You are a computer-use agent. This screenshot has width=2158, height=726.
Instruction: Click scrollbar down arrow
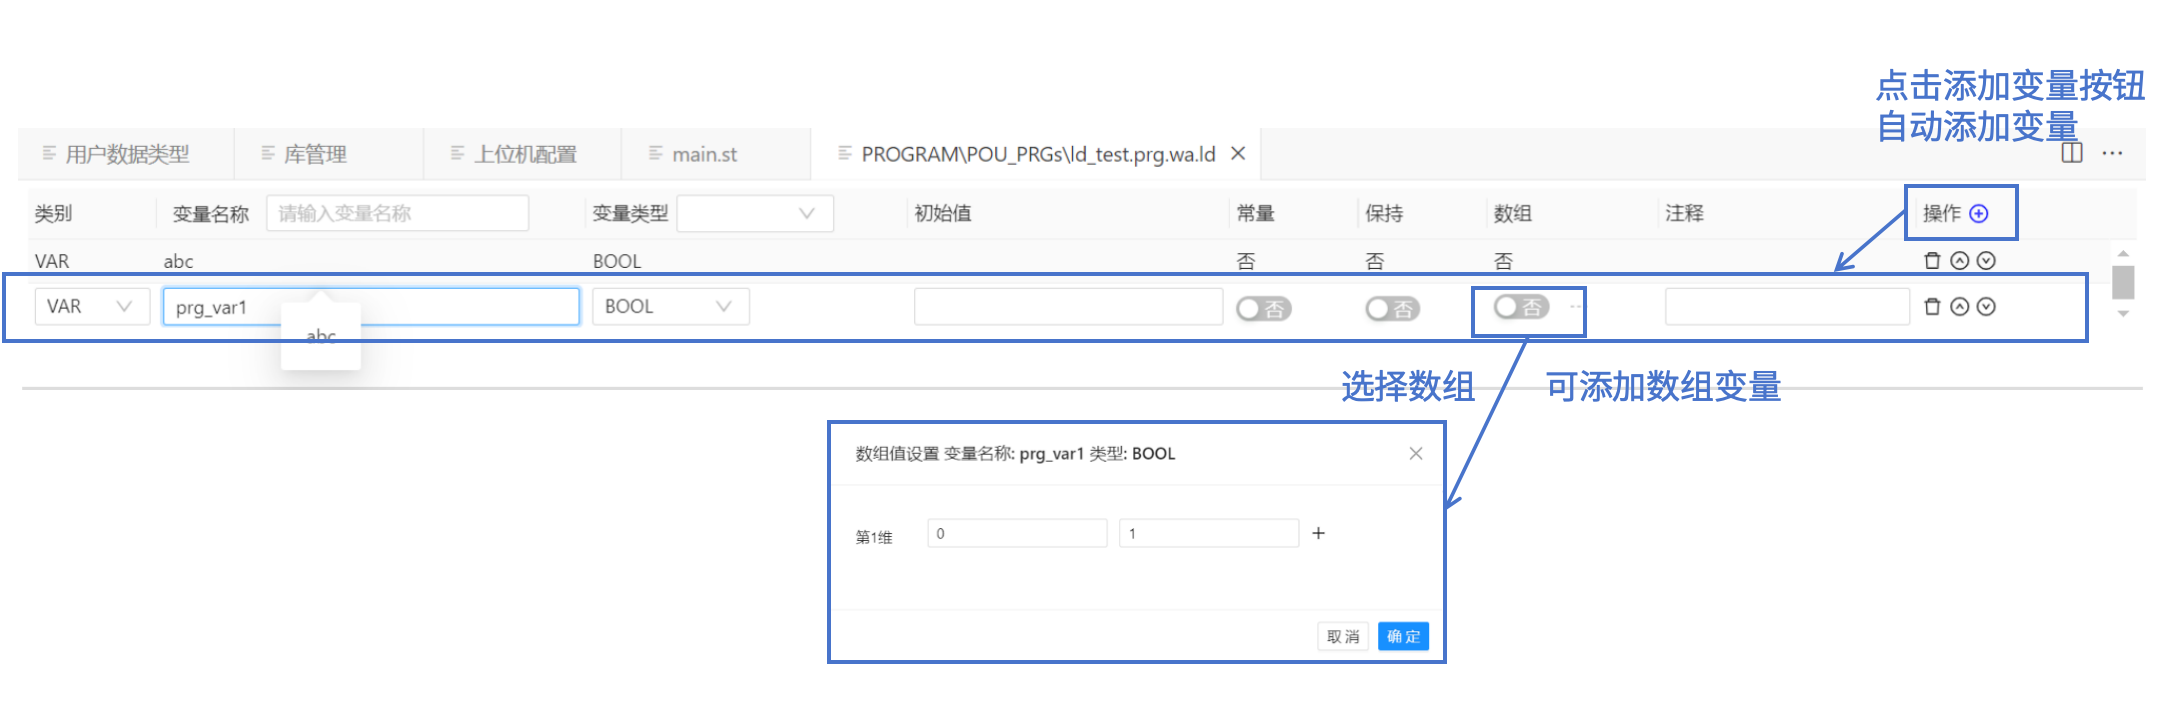tap(2123, 313)
